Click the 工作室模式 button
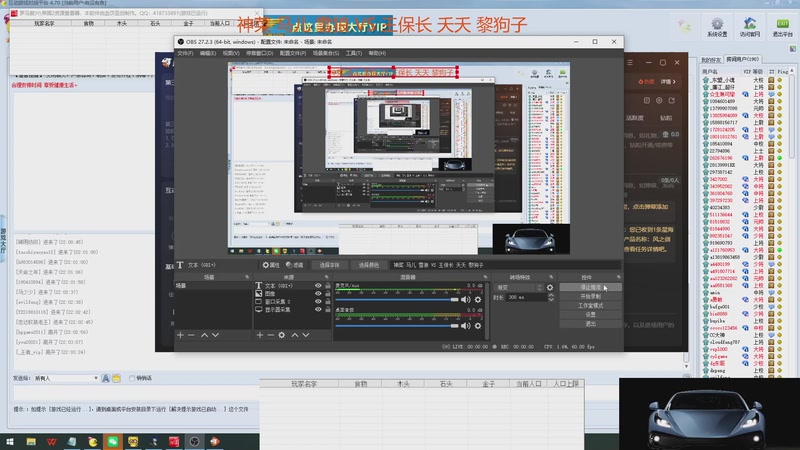The width and height of the screenshot is (800, 450). [590, 306]
